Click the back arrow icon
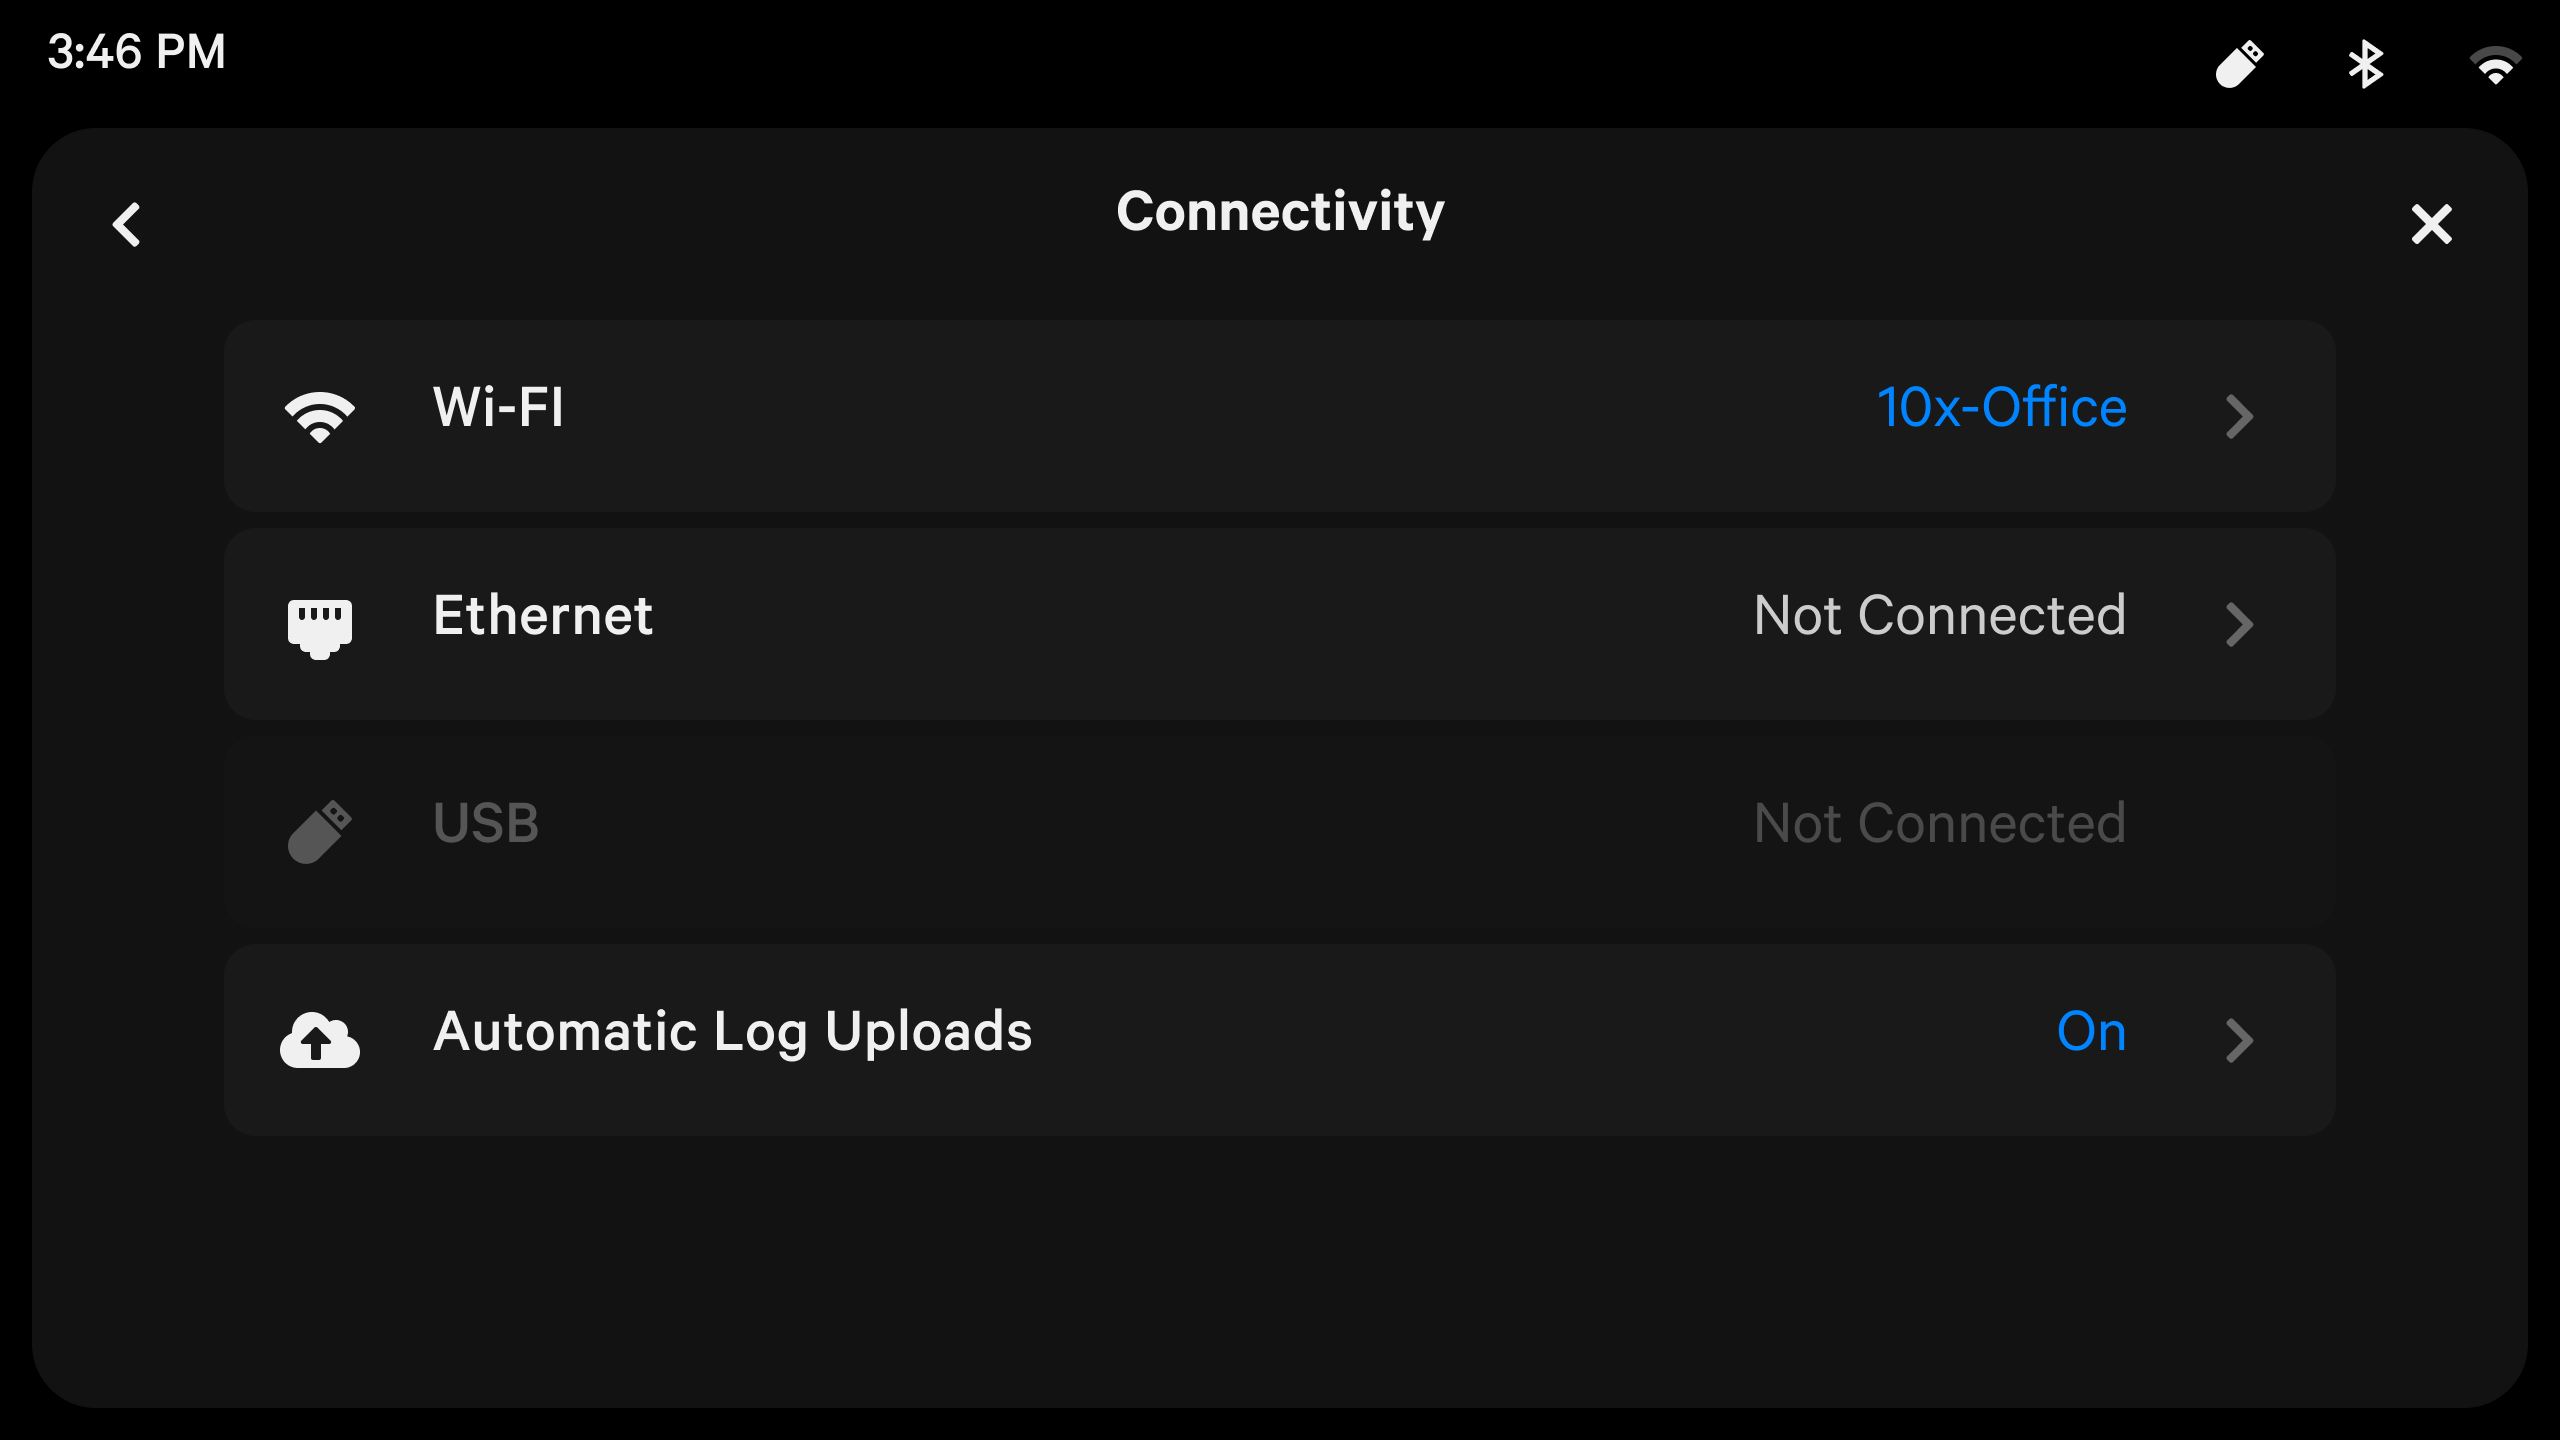The image size is (2560, 1440). [127, 224]
